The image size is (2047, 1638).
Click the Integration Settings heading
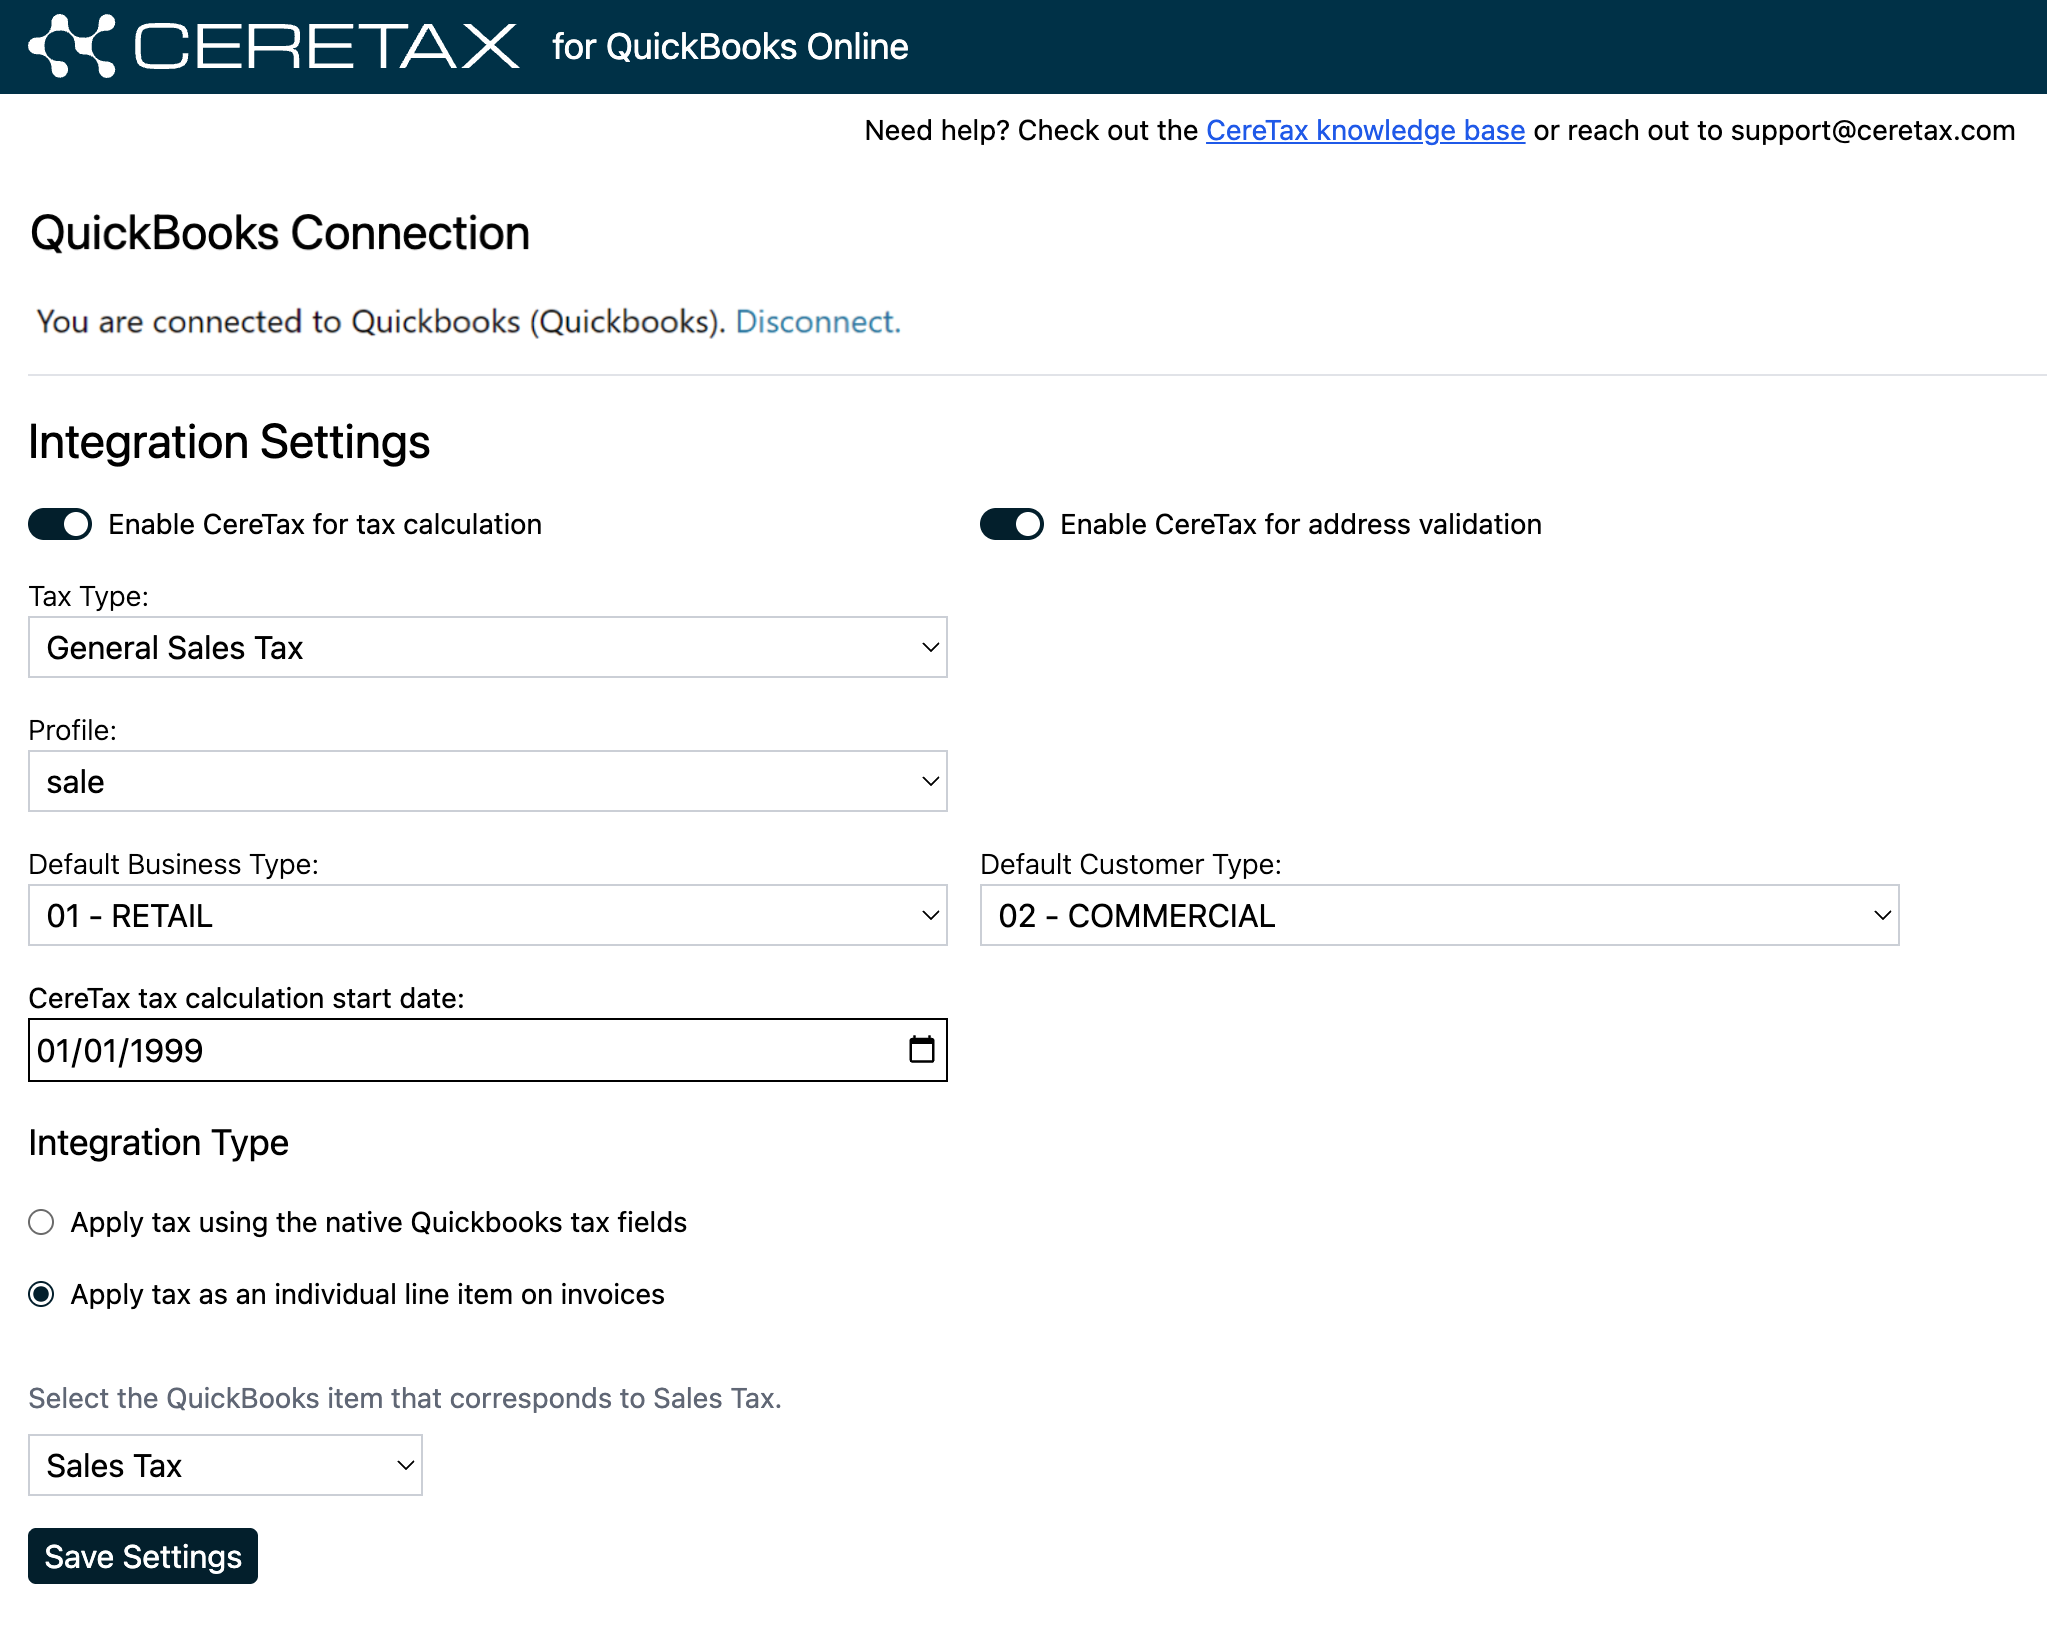tap(229, 442)
